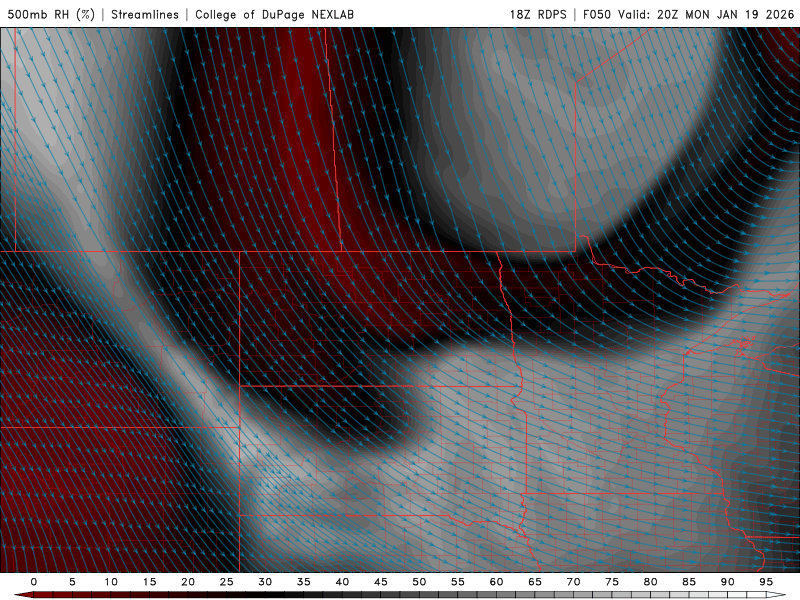
Task: Click the "30" label on color scale
Action: pyautogui.click(x=265, y=582)
